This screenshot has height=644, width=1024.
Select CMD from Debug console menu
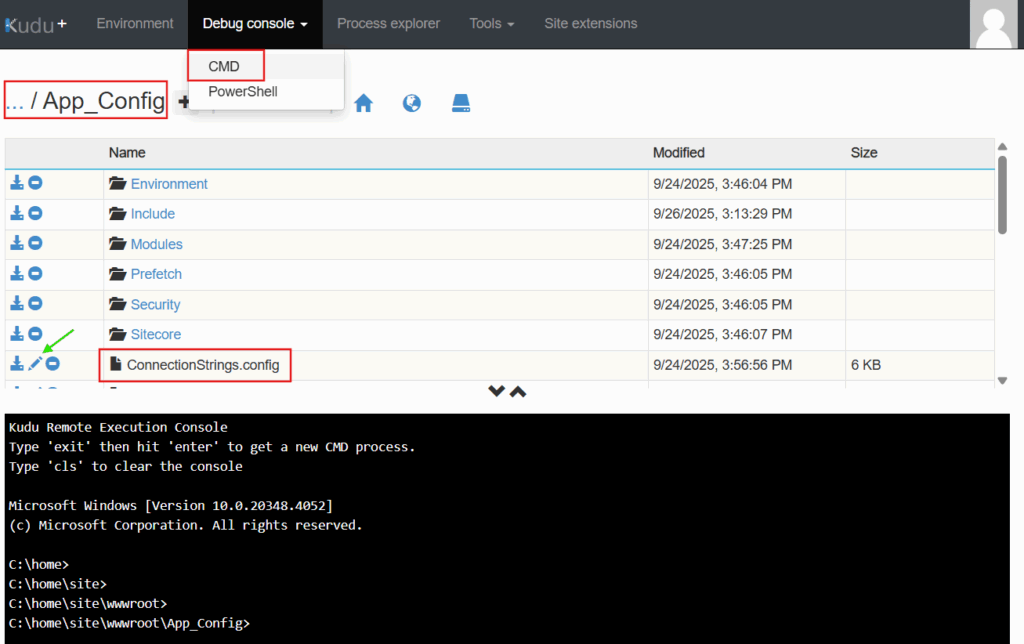point(225,66)
